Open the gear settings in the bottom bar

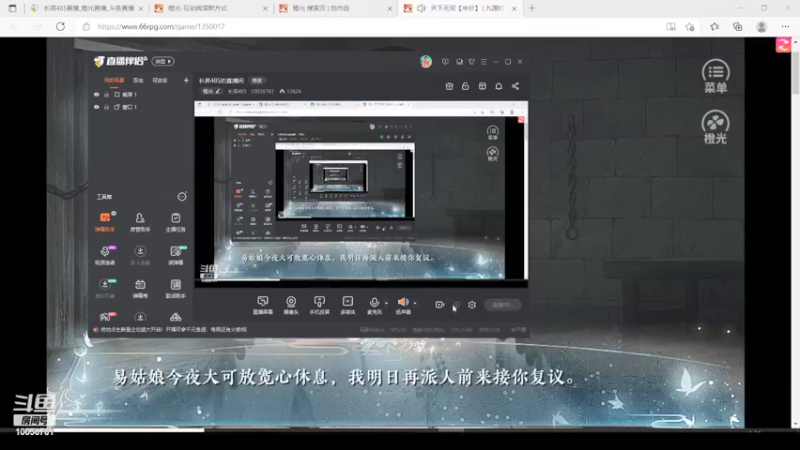[x=472, y=305]
